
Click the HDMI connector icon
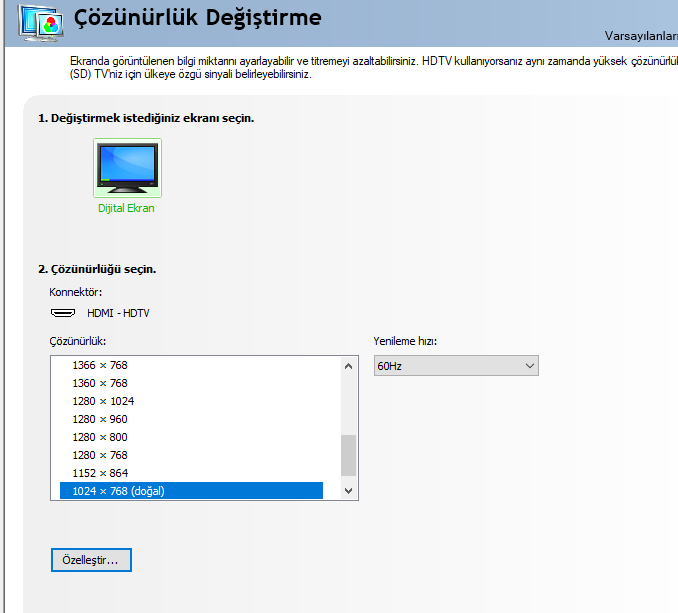[63, 313]
